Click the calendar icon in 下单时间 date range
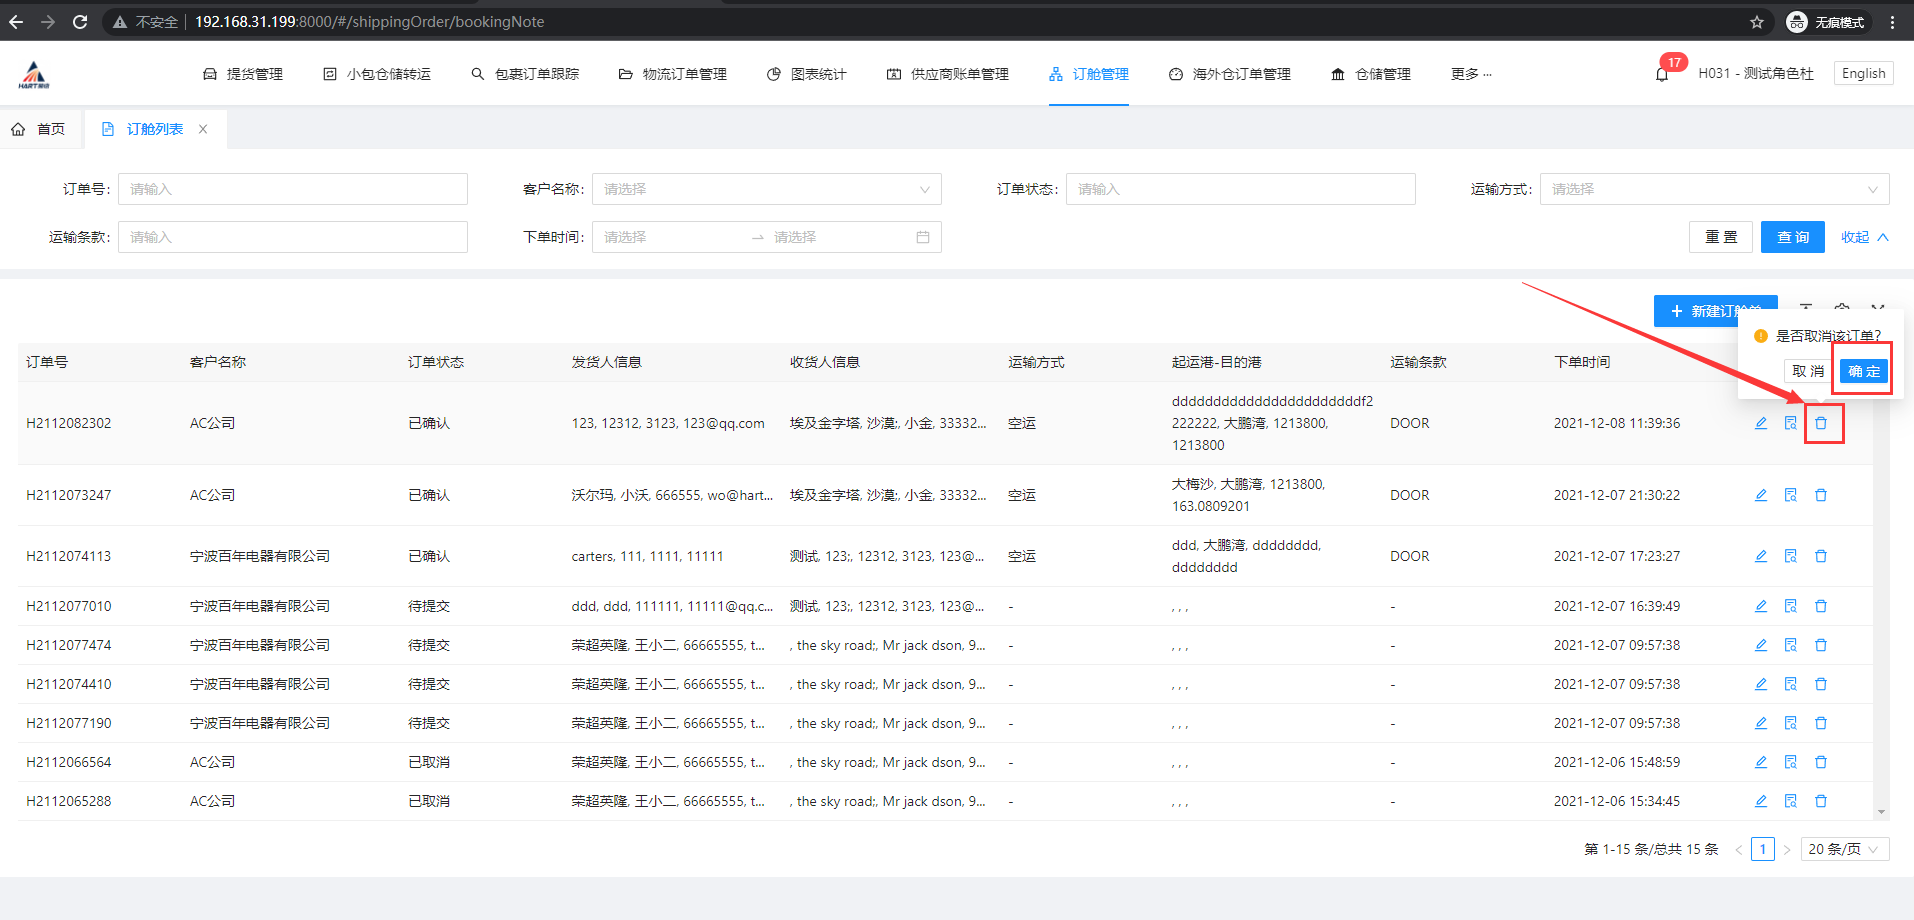The height and width of the screenshot is (920, 1914). click(923, 237)
